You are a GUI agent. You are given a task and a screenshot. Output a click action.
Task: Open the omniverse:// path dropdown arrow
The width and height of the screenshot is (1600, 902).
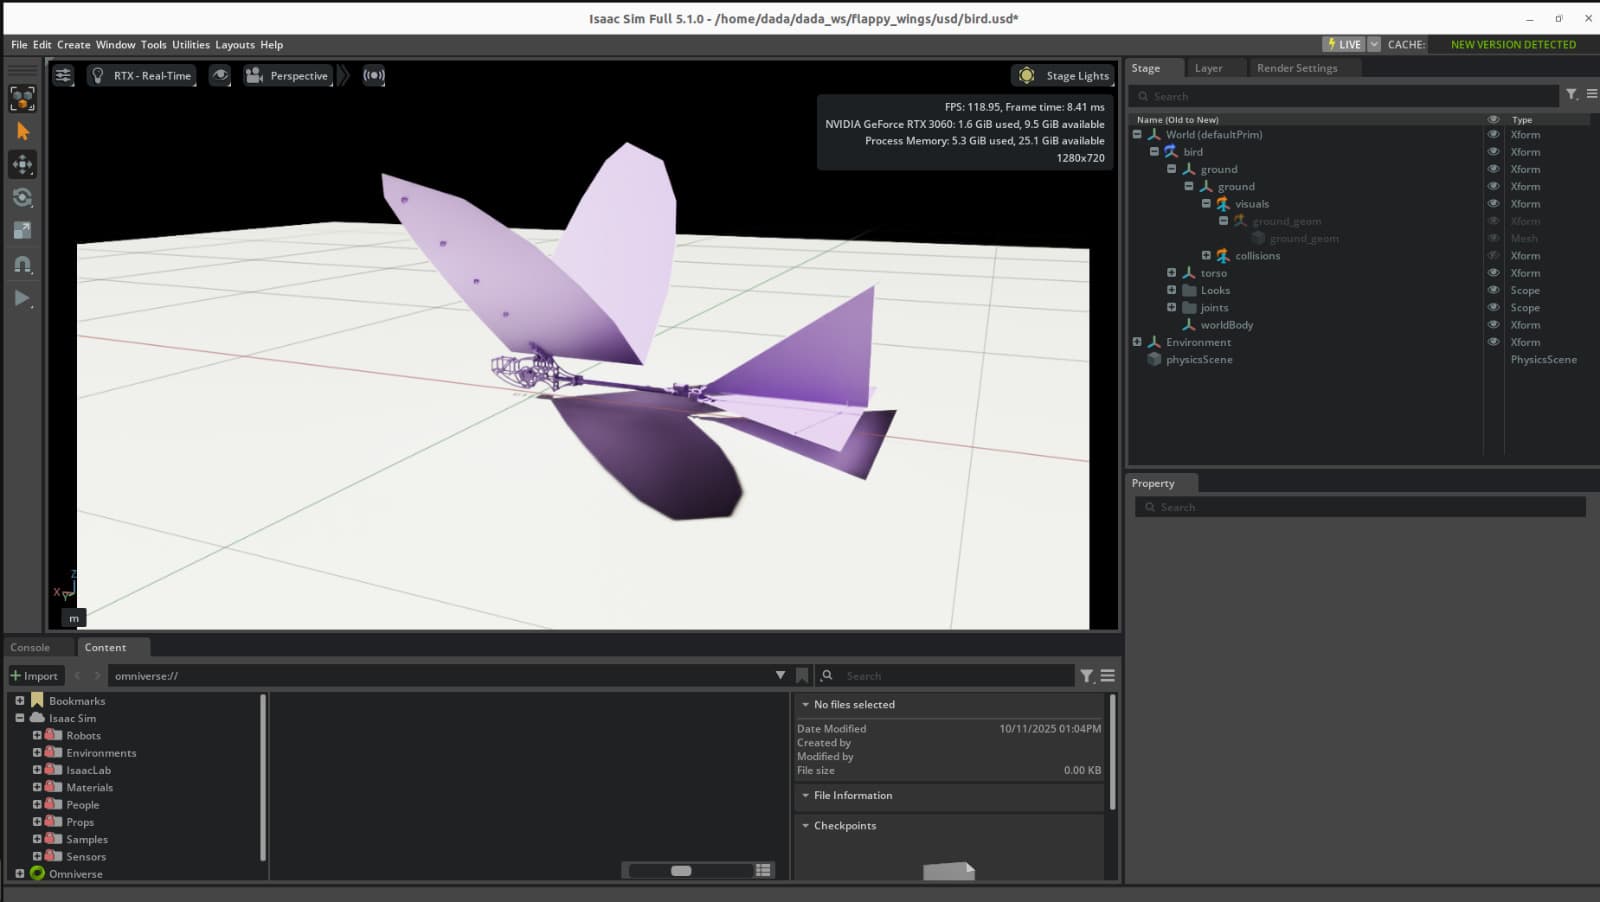point(780,676)
